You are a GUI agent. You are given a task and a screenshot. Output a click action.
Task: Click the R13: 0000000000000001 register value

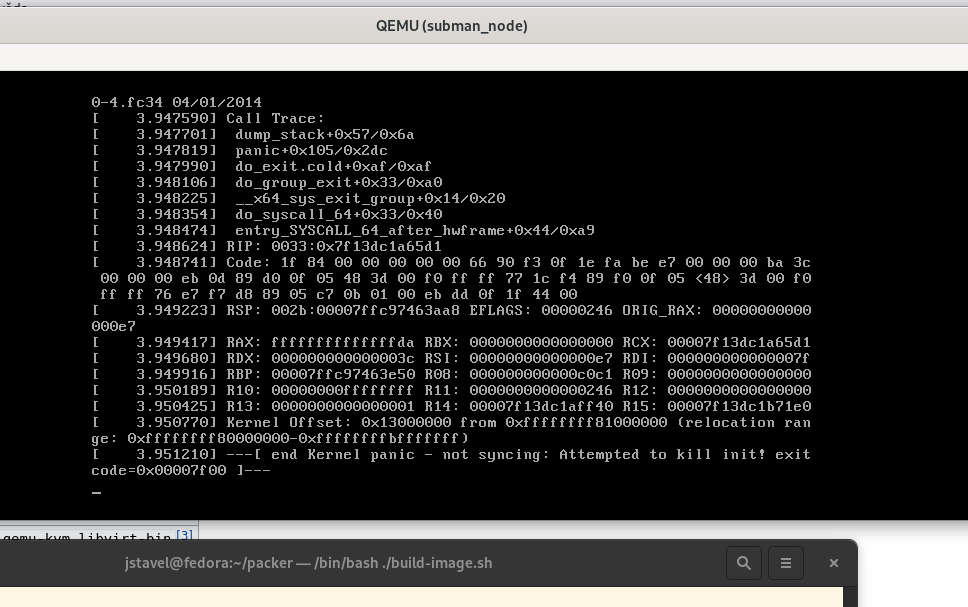pyautogui.click(x=320, y=407)
